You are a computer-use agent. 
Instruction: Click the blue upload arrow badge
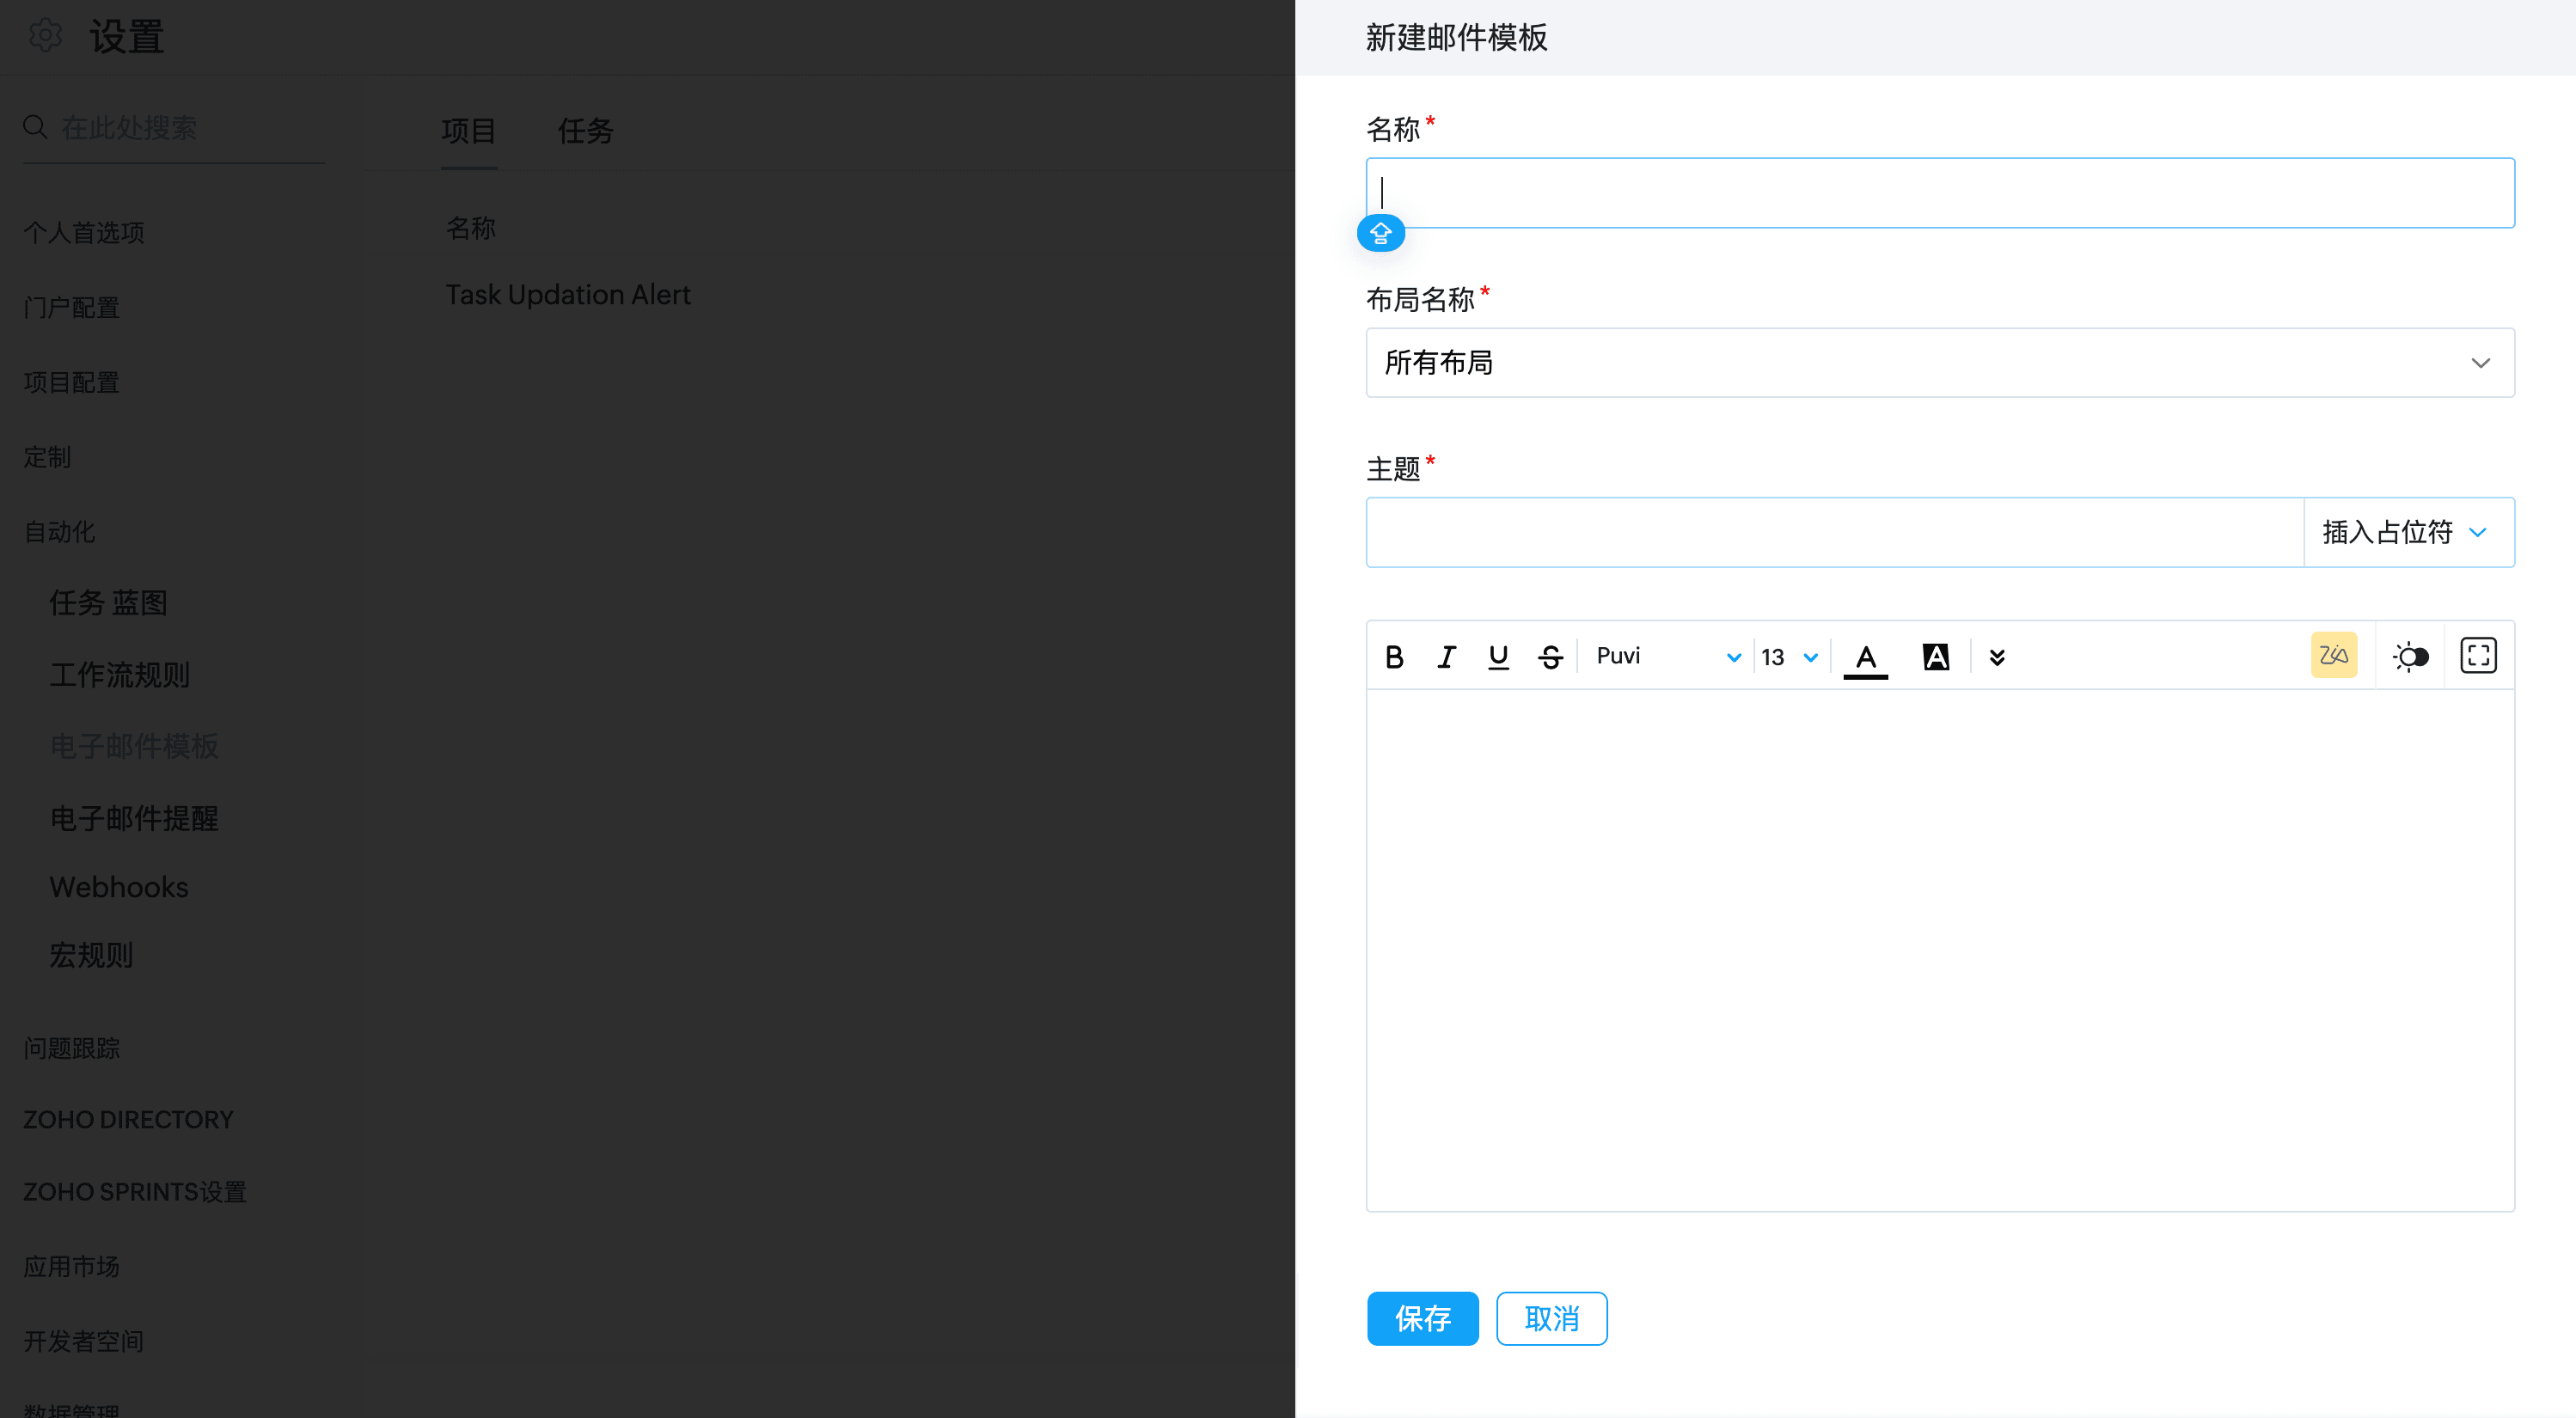(1381, 233)
